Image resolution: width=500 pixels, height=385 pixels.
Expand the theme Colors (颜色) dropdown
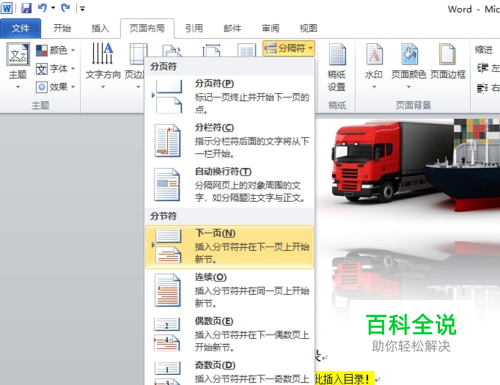(55, 50)
